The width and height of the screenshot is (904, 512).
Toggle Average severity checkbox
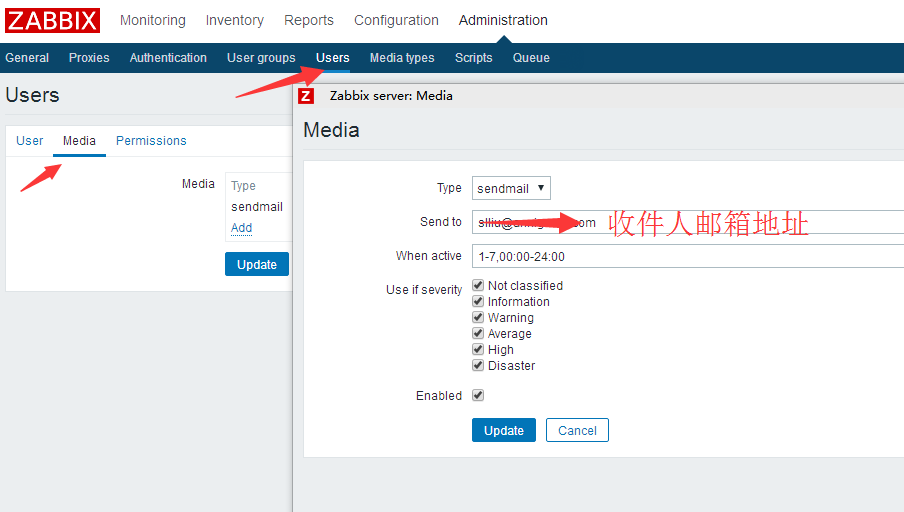point(478,333)
